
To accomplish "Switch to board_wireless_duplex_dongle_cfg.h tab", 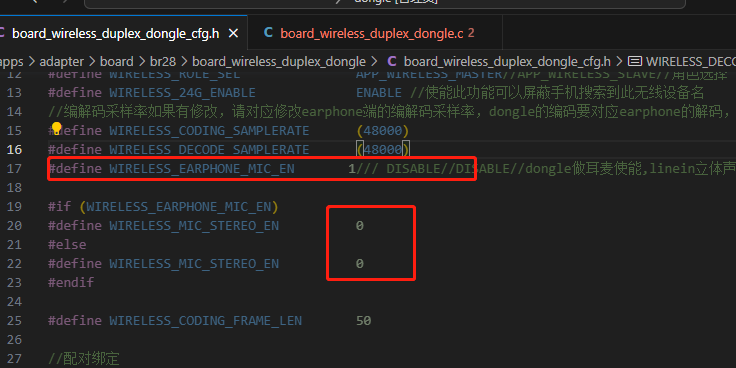I will coord(115,33).
